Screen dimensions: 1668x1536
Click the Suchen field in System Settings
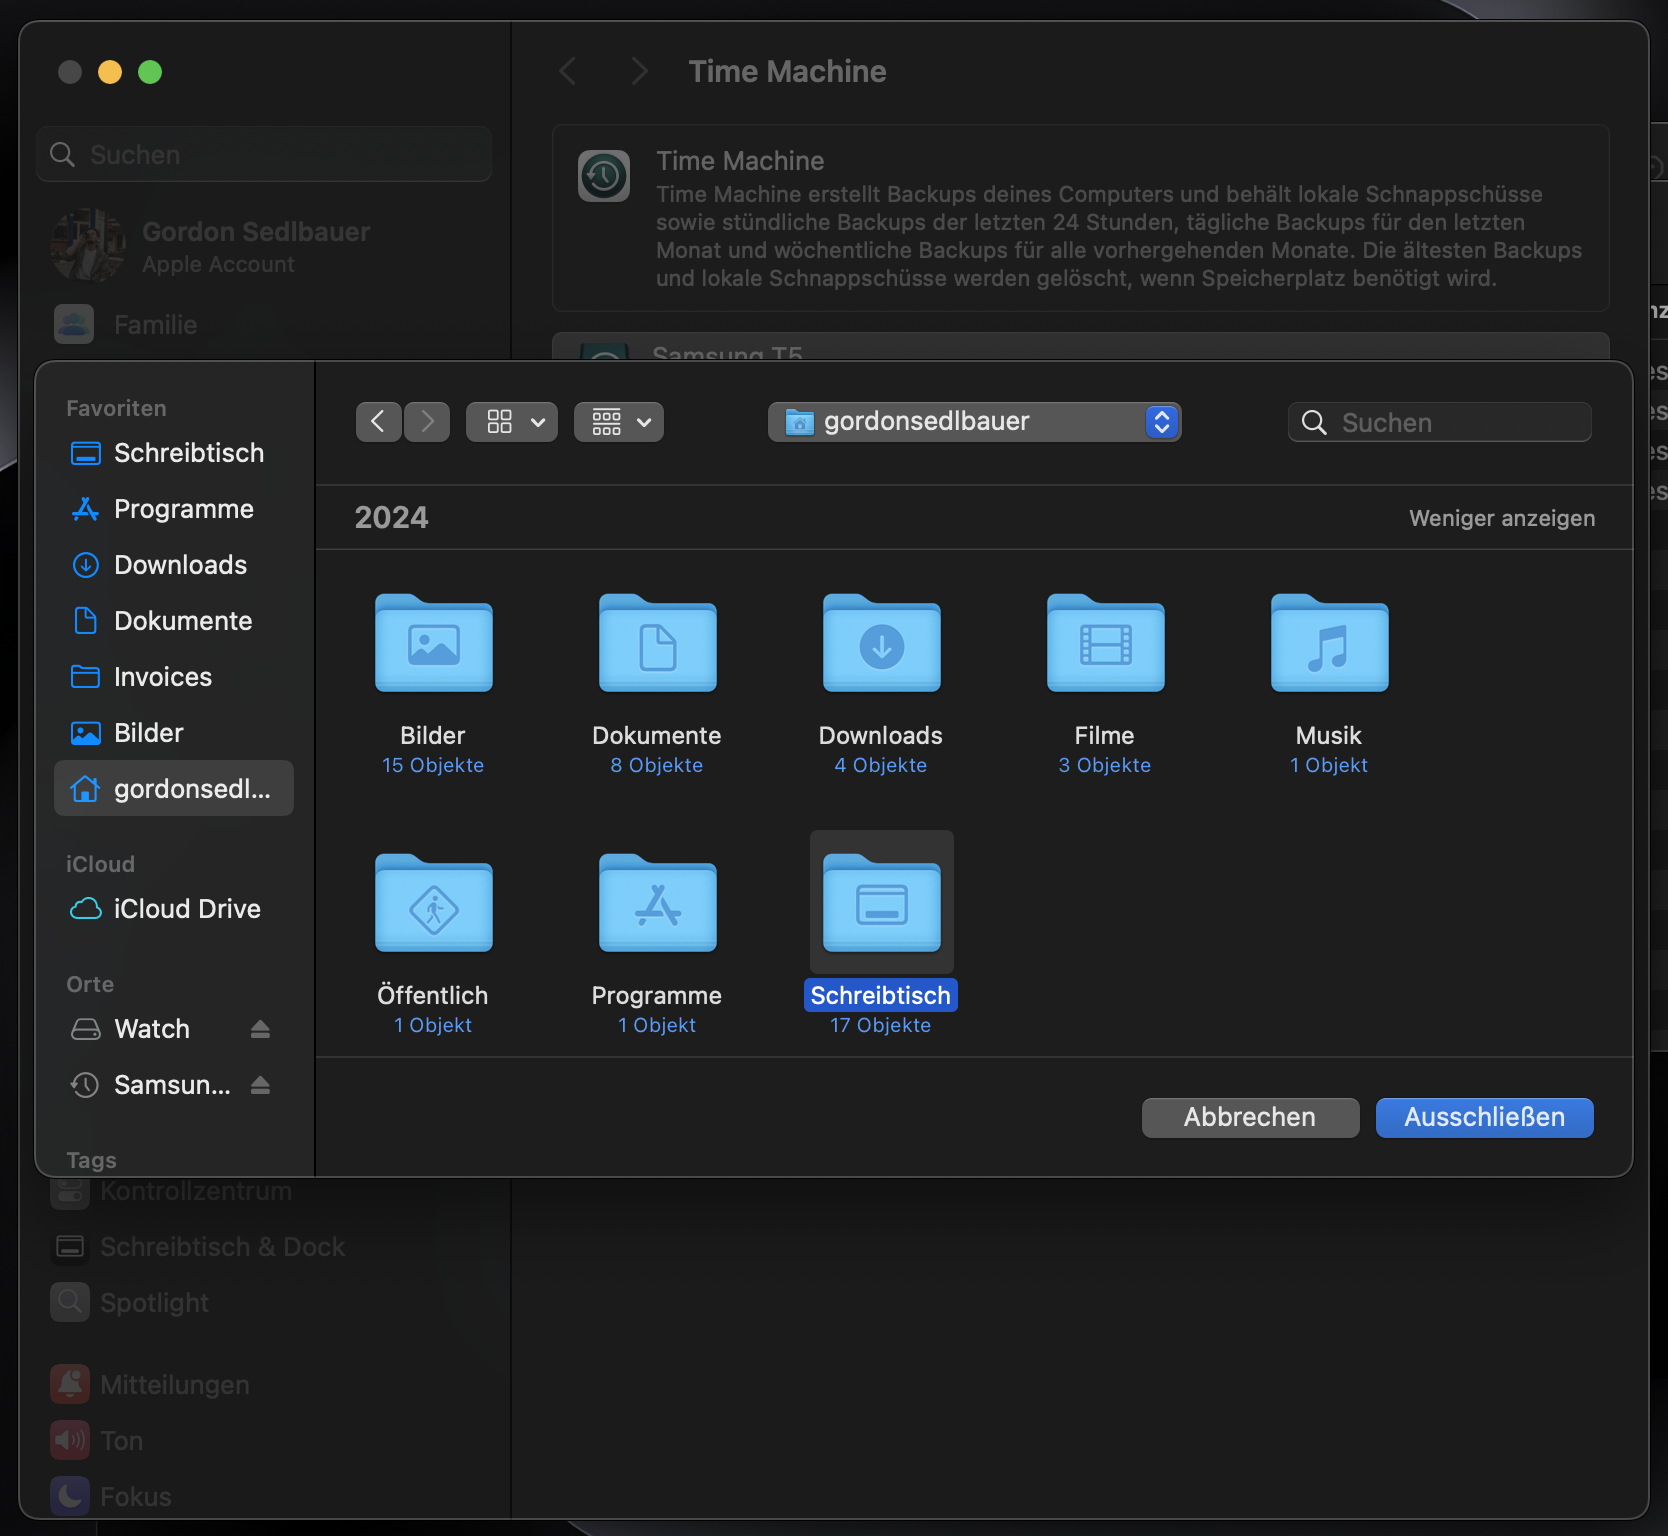click(264, 155)
